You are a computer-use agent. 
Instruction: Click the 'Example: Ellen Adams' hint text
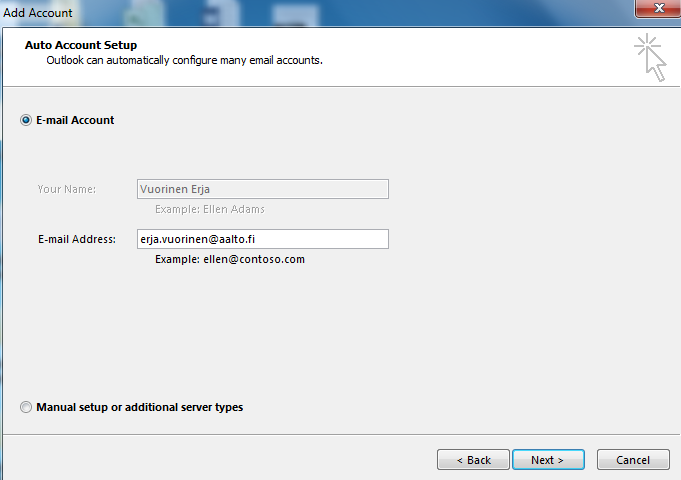click(210, 209)
